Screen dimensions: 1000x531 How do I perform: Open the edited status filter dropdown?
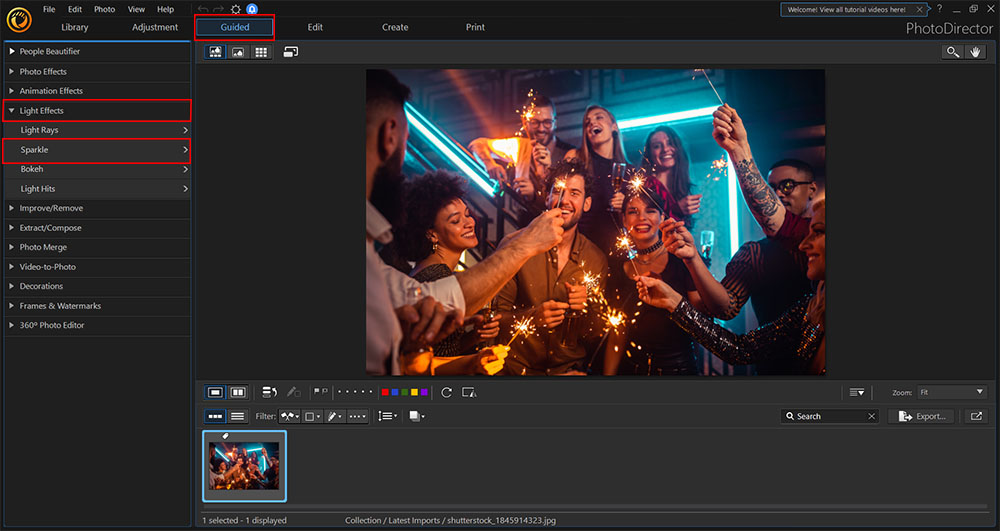334,416
